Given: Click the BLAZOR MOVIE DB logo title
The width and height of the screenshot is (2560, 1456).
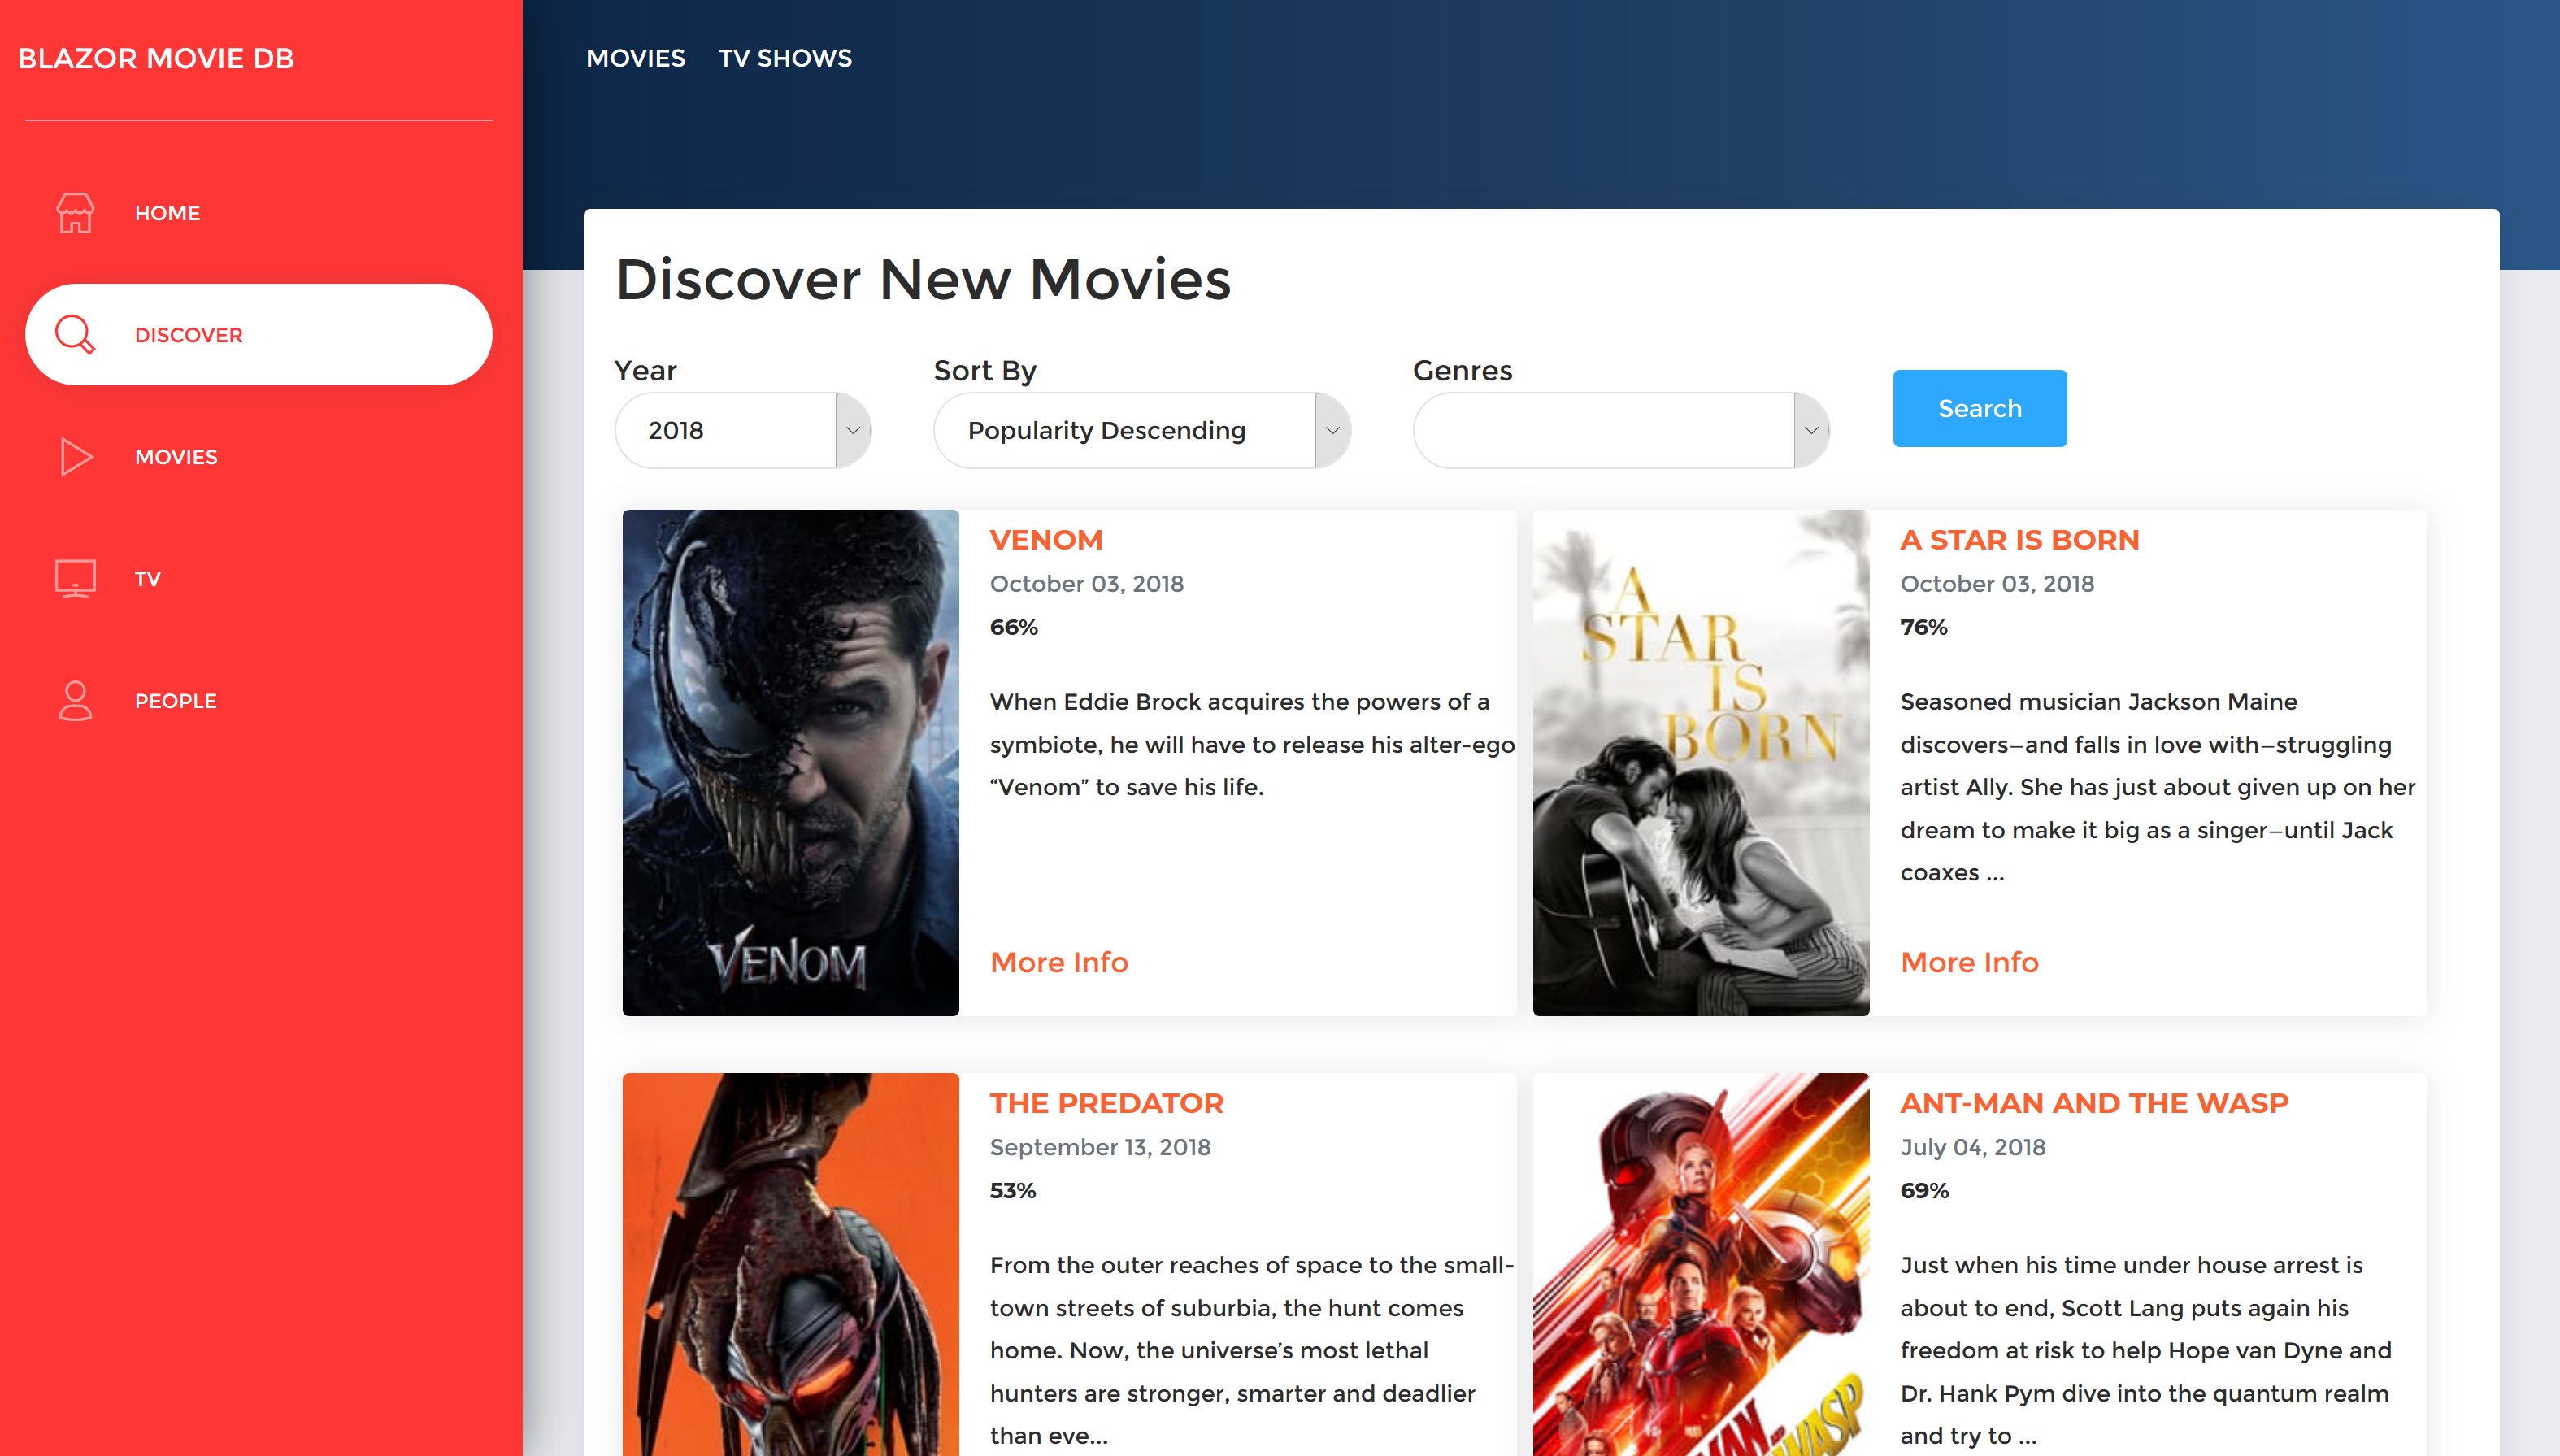Looking at the screenshot, I should (156, 58).
